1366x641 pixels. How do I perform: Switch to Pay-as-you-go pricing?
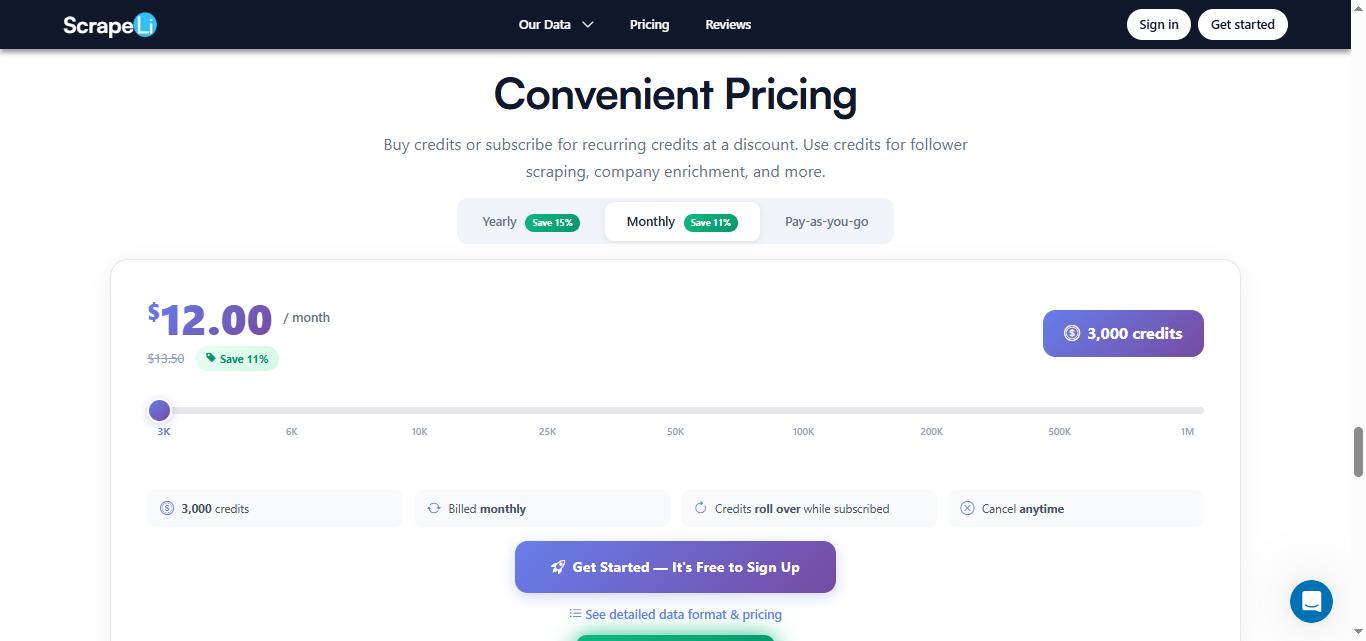[826, 221]
